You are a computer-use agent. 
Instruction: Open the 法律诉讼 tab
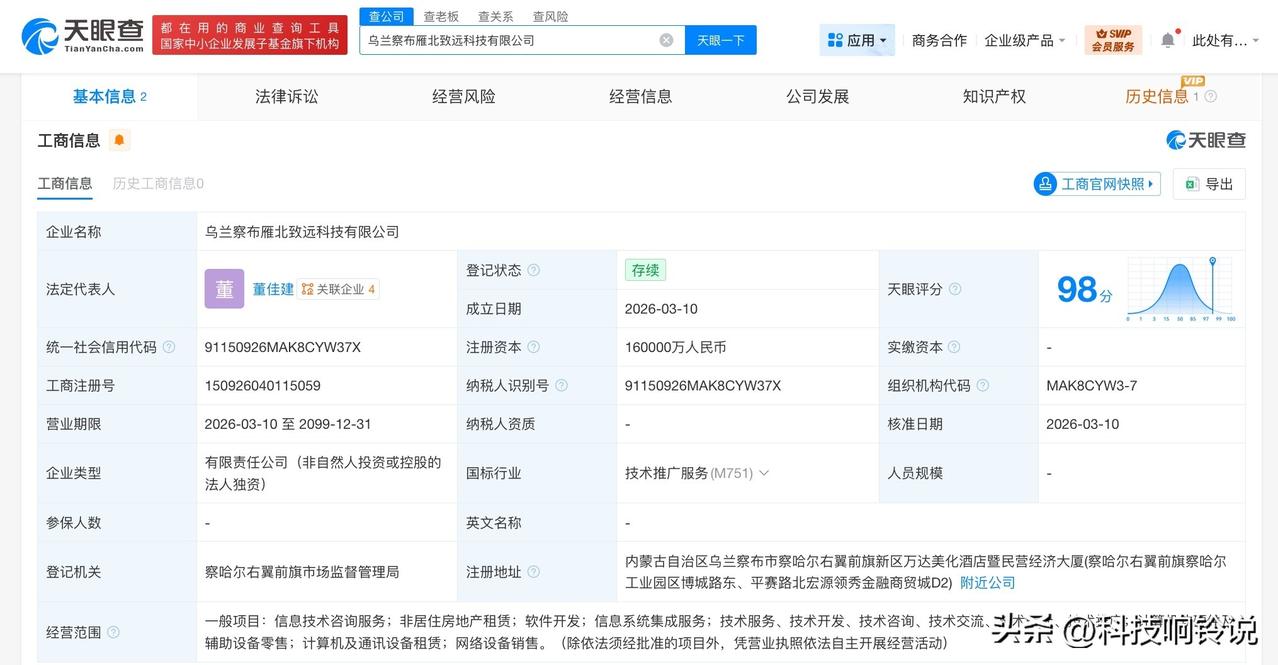[286, 96]
